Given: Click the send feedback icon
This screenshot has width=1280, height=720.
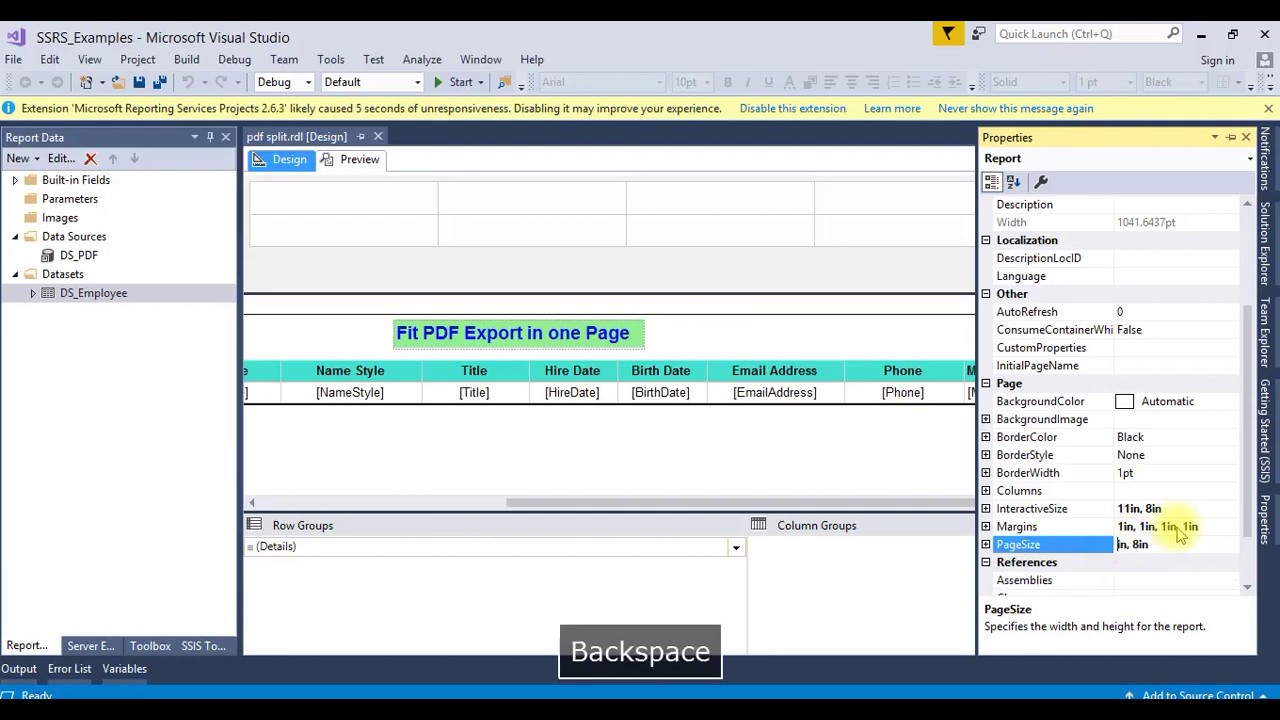Looking at the screenshot, I should (978, 34).
